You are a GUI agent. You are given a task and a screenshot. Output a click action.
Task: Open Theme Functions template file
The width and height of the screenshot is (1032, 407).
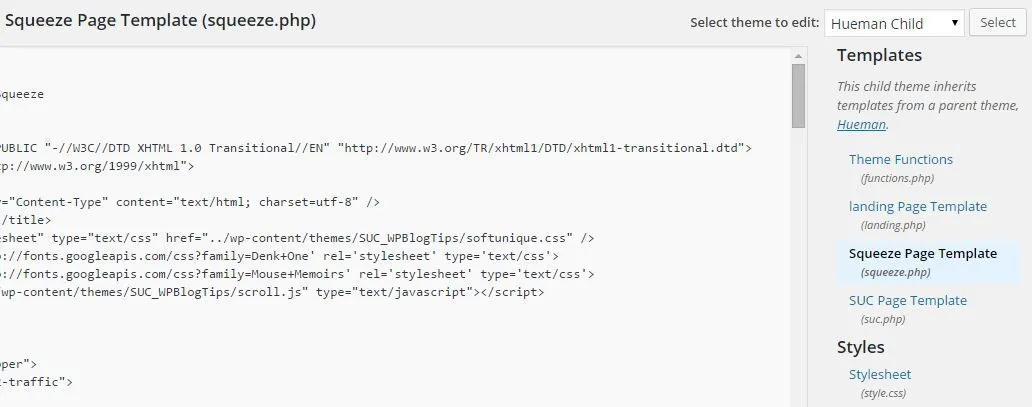(900, 159)
